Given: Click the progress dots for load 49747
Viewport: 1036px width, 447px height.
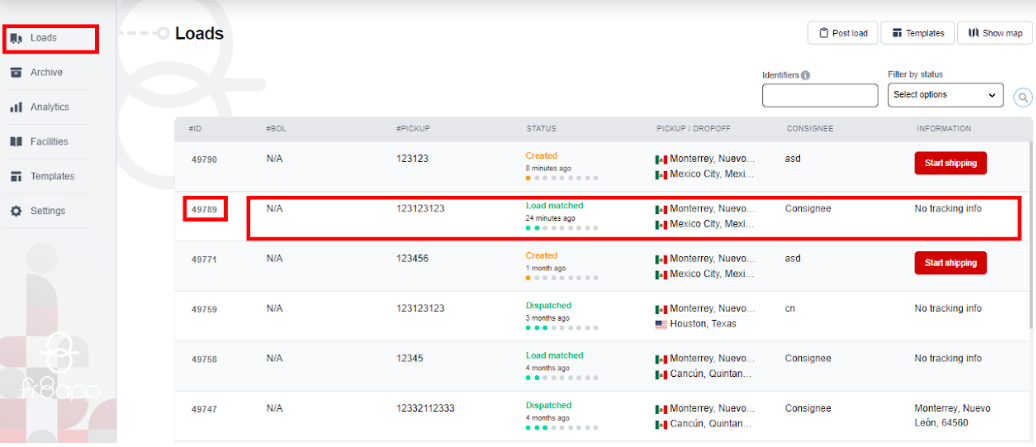Looking at the screenshot, I should coord(562,428).
